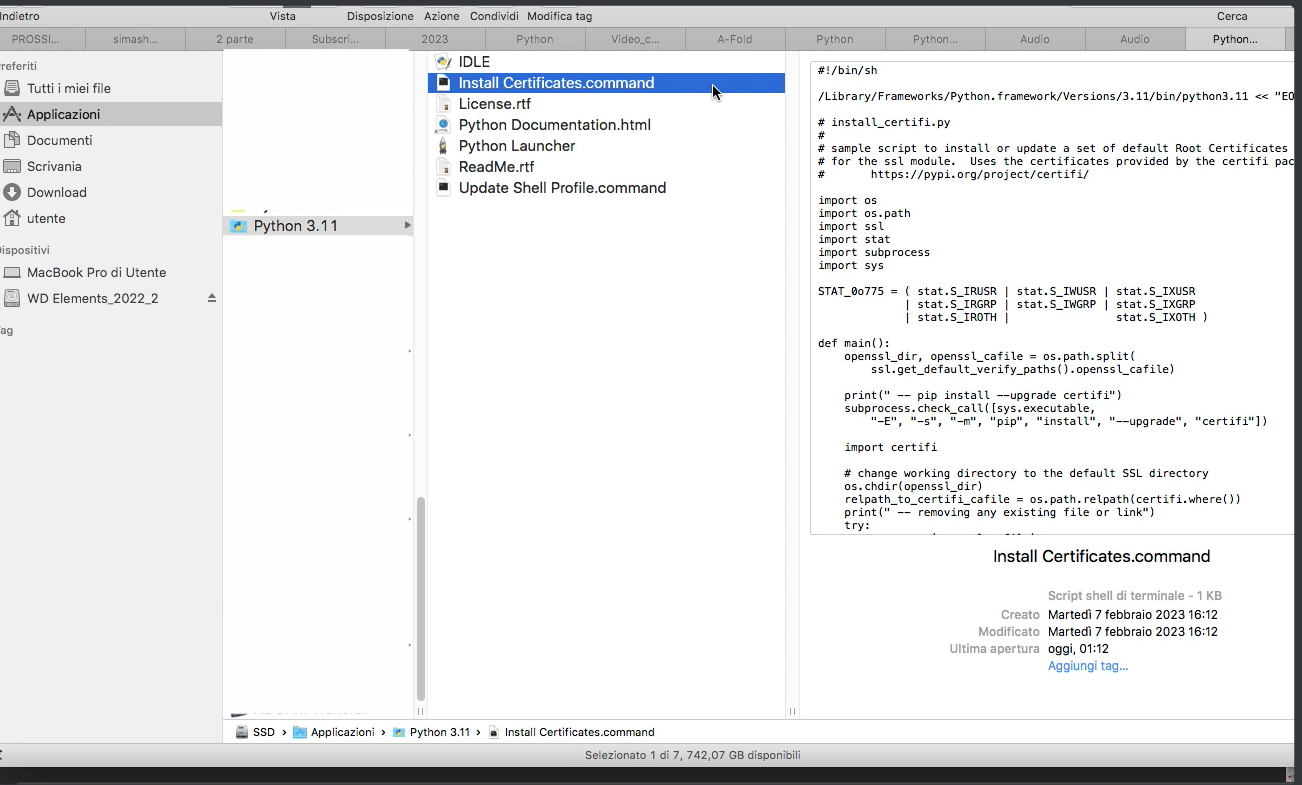Open the 2023 tab

435,39
